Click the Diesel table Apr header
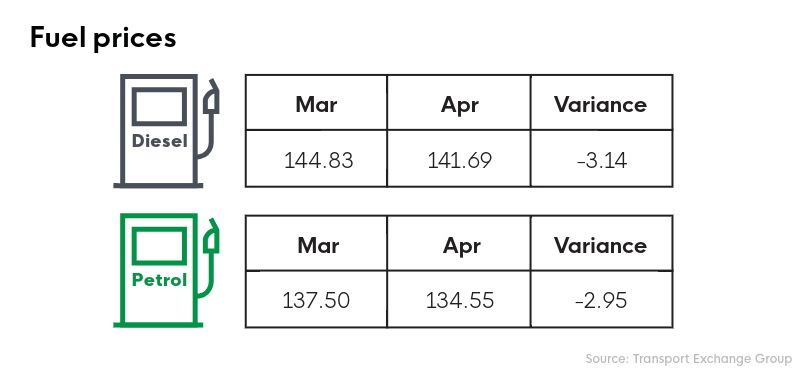The height and width of the screenshot is (375, 810). [460, 106]
